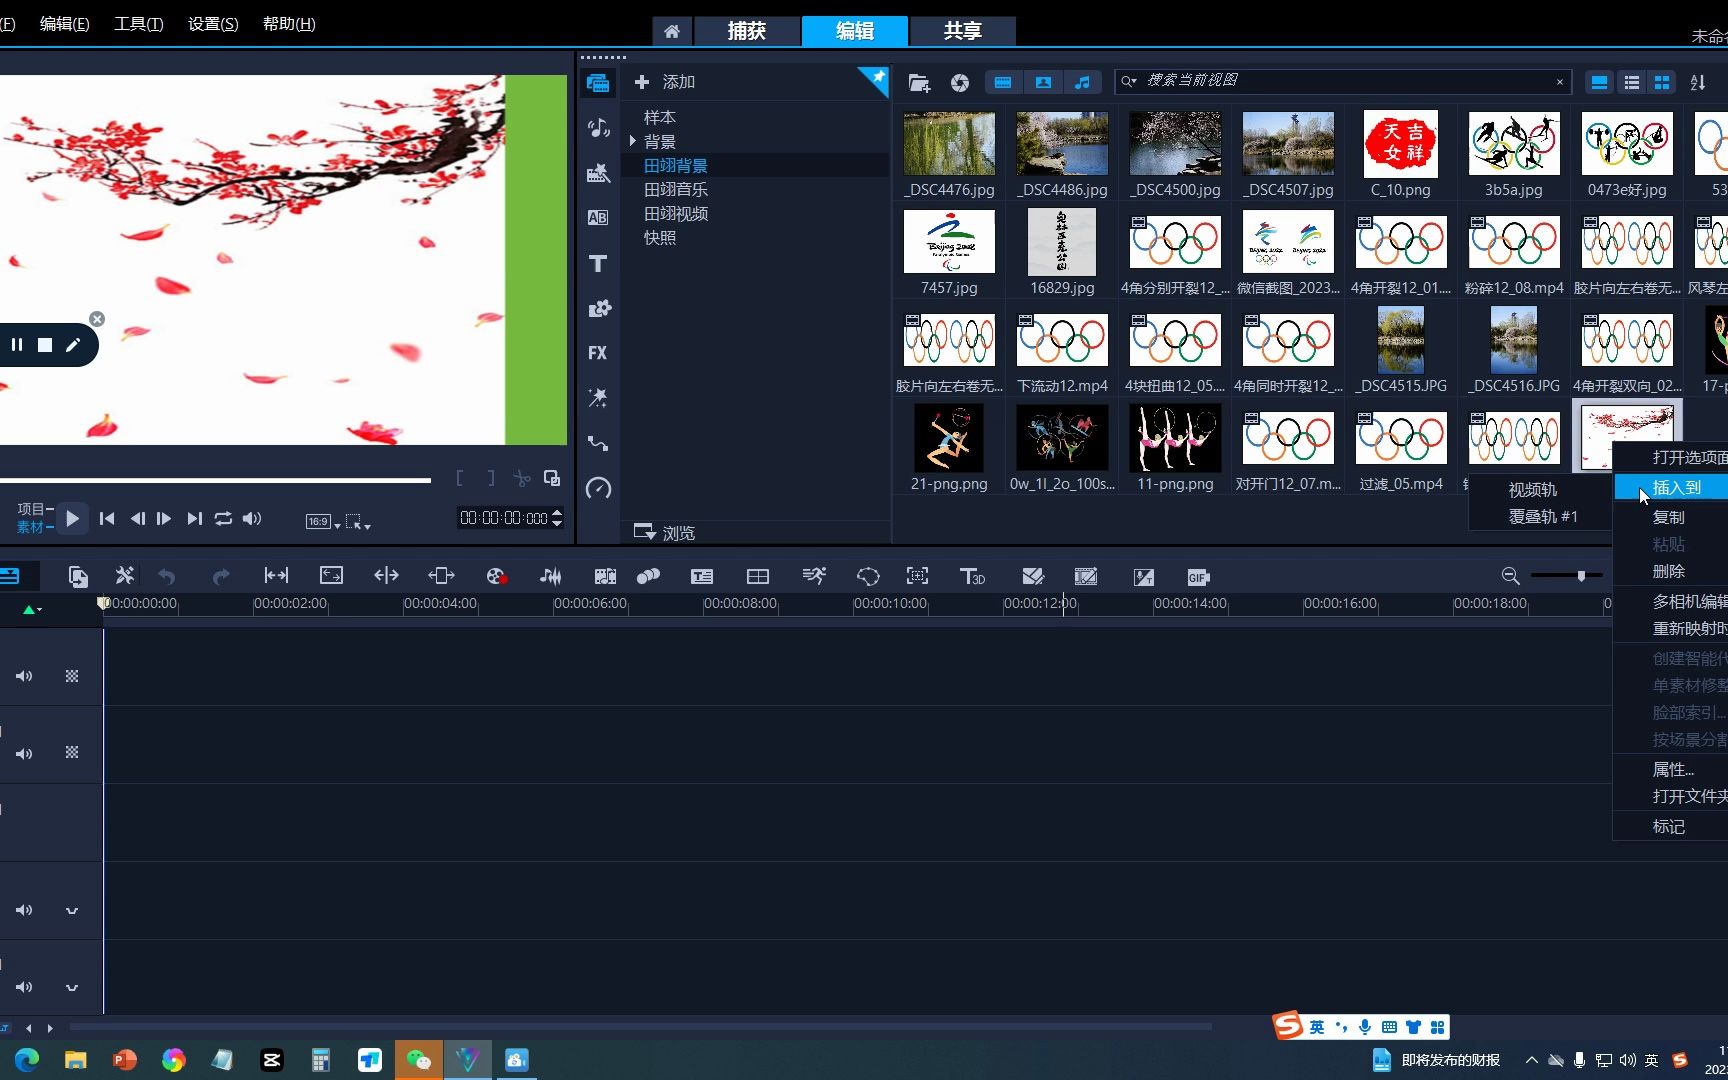Click the pencil edit icon on recording overlay

tap(73, 345)
